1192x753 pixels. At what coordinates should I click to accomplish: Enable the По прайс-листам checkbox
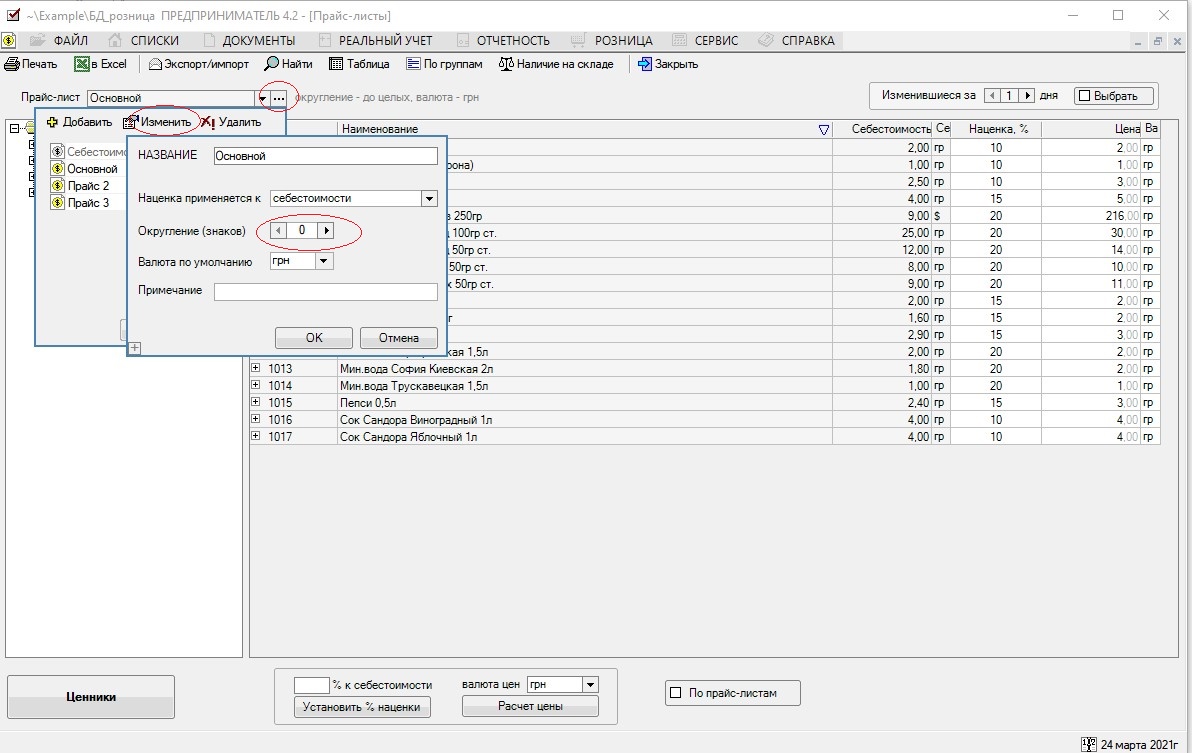click(x=676, y=692)
